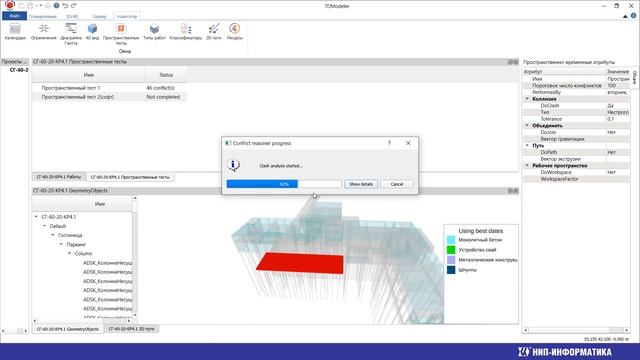Click the Металлические конструкции legend swatch
The width and height of the screenshot is (640, 360).
coord(451,260)
